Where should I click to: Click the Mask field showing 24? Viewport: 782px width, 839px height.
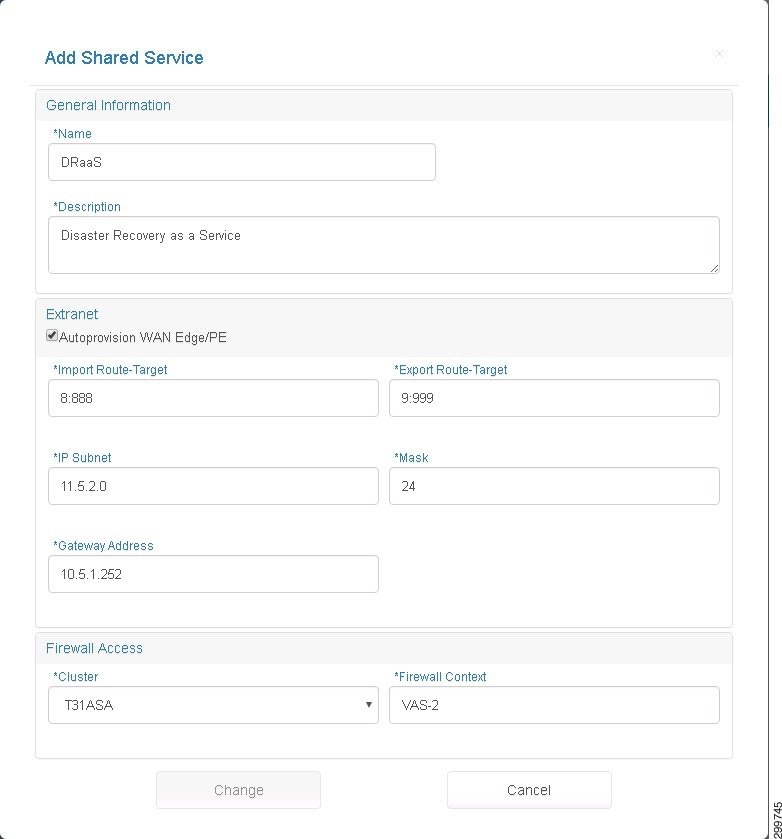pos(554,486)
